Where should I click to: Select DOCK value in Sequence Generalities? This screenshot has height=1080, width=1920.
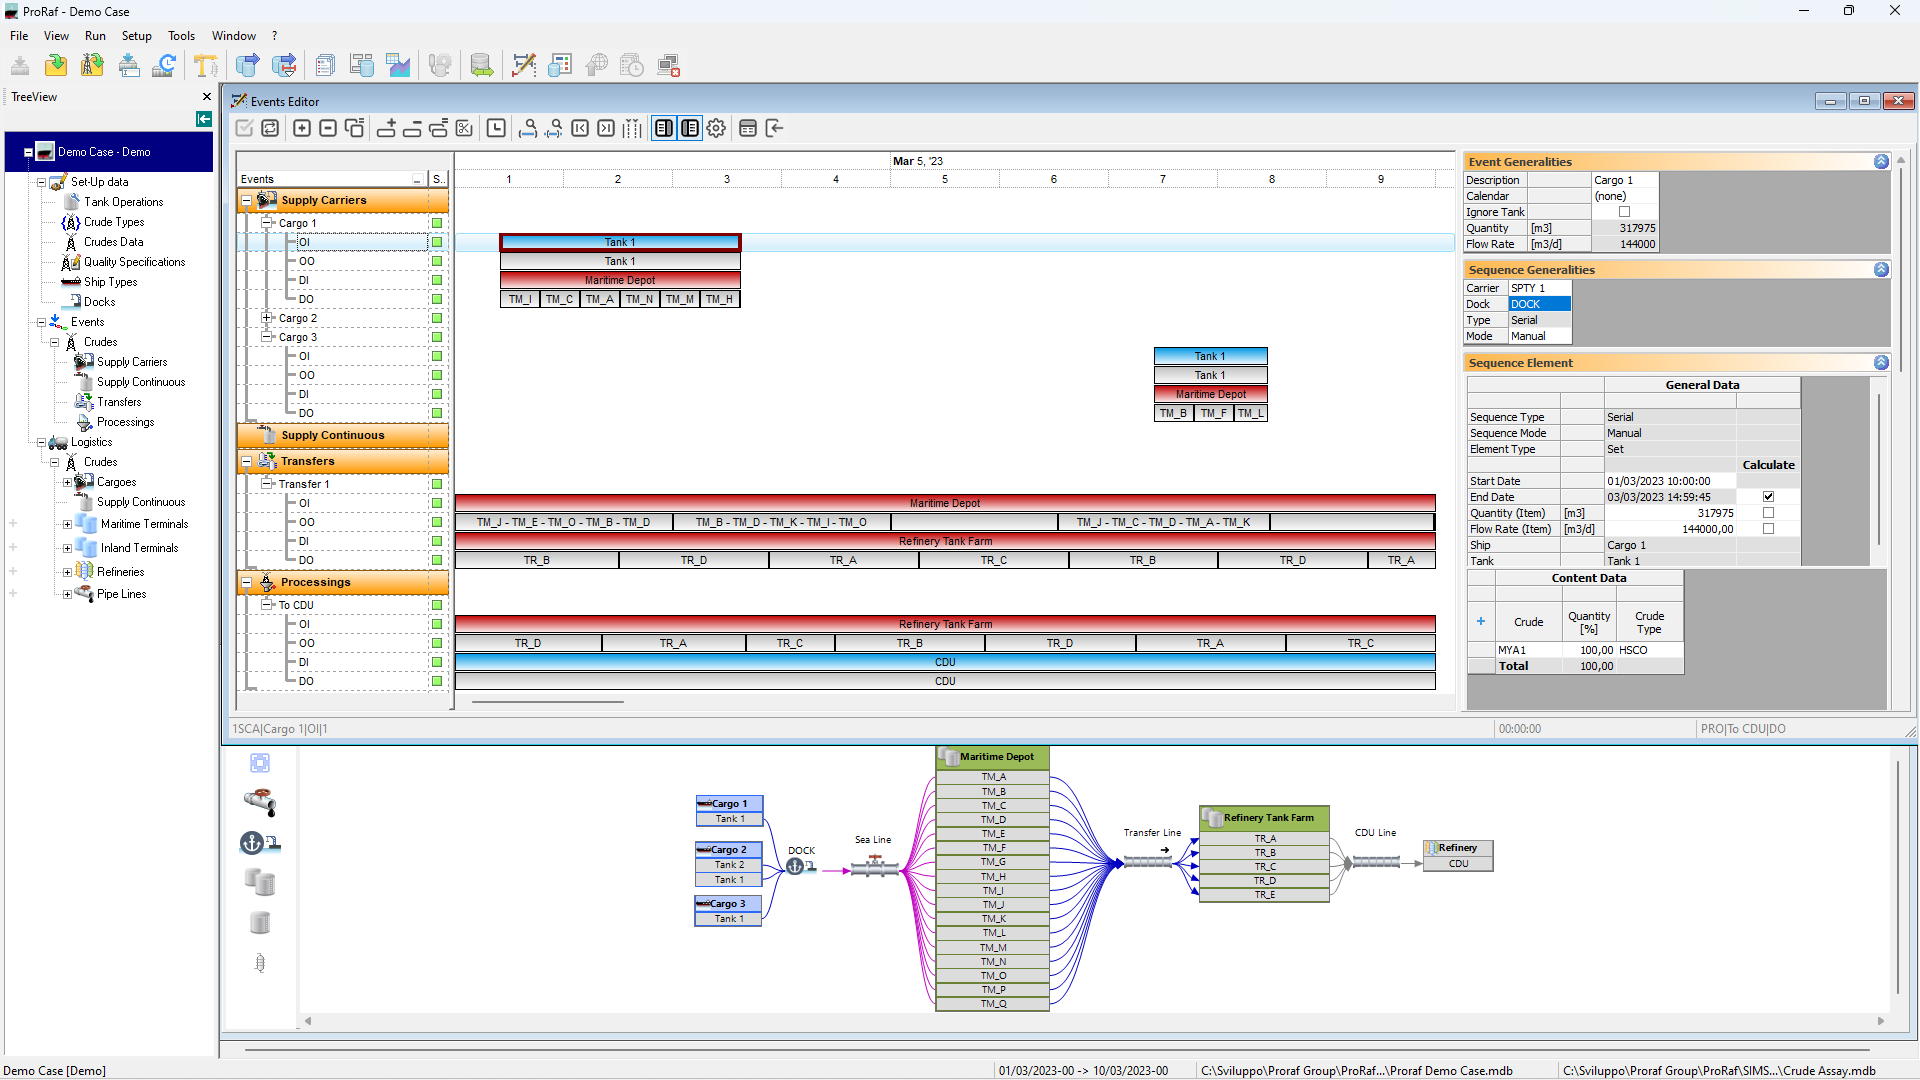(1539, 304)
